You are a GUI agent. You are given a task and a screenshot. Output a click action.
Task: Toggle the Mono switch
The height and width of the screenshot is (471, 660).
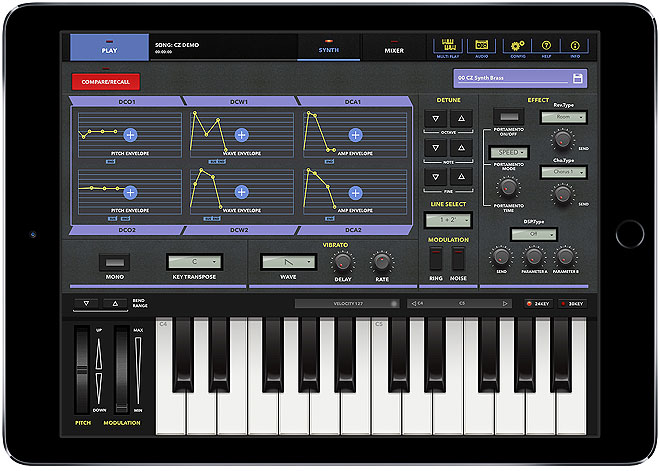click(112, 262)
